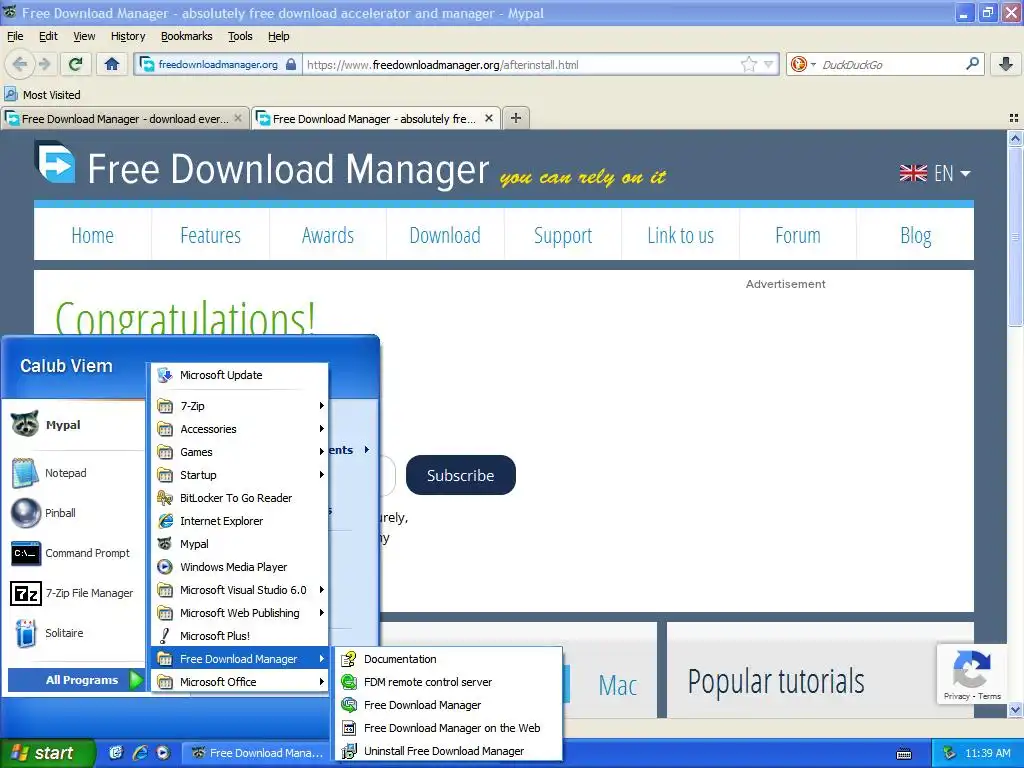
Task: Open the Edit menu
Action: 48,36
